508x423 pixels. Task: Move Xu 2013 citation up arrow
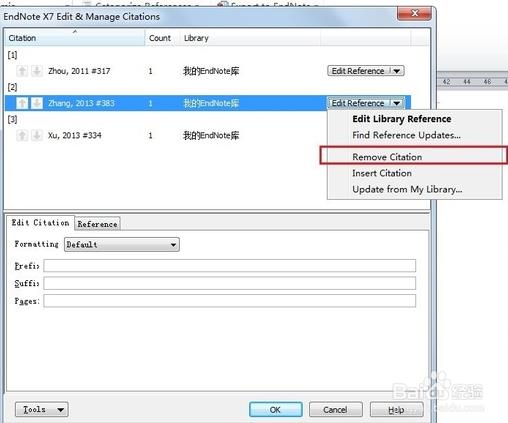tap(22, 135)
